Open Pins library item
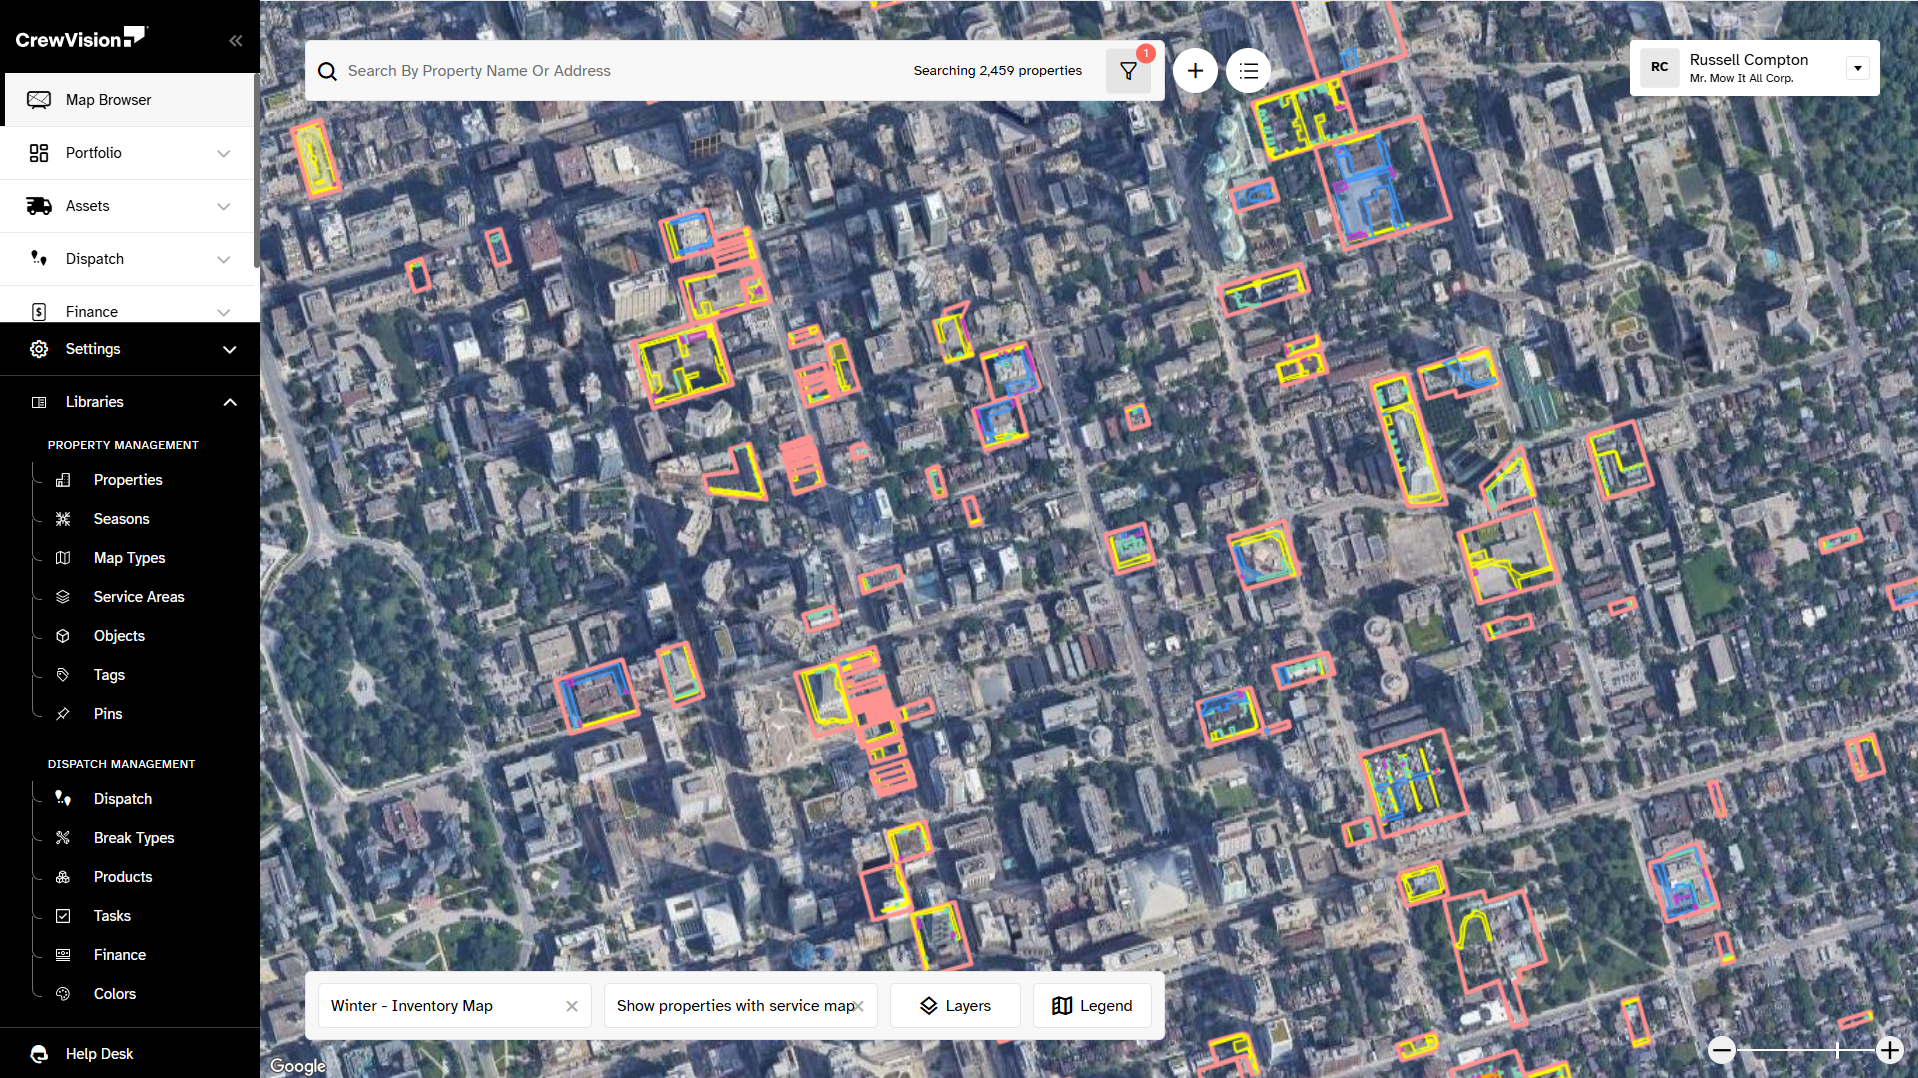The height and width of the screenshot is (1078, 1918). (108, 714)
